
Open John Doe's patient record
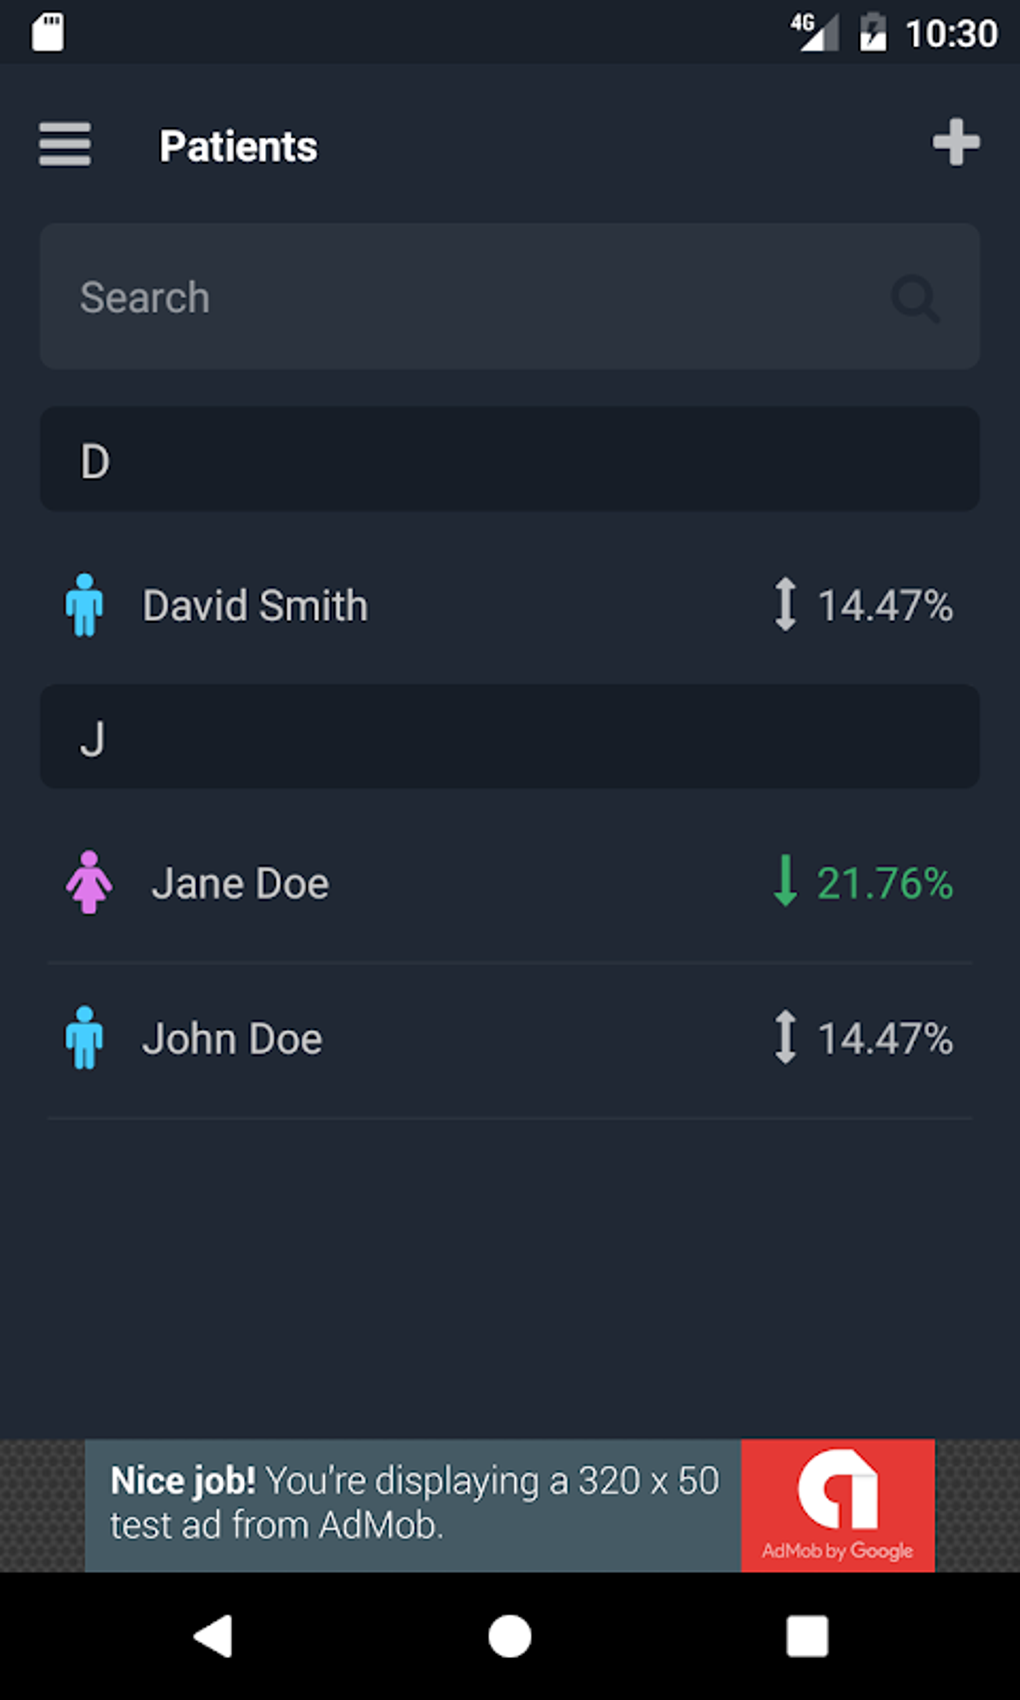click(x=232, y=1040)
